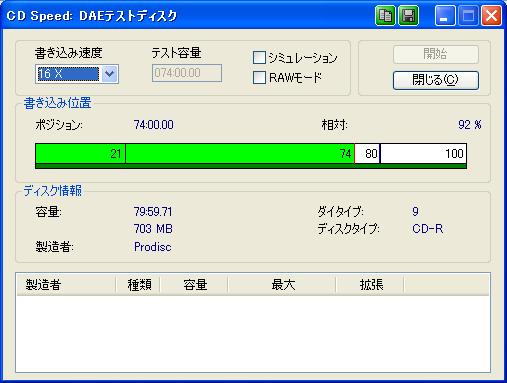This screenshot has height=383, width=507.
Task: Sort by 最大 column header
Action: coord(282,285)
